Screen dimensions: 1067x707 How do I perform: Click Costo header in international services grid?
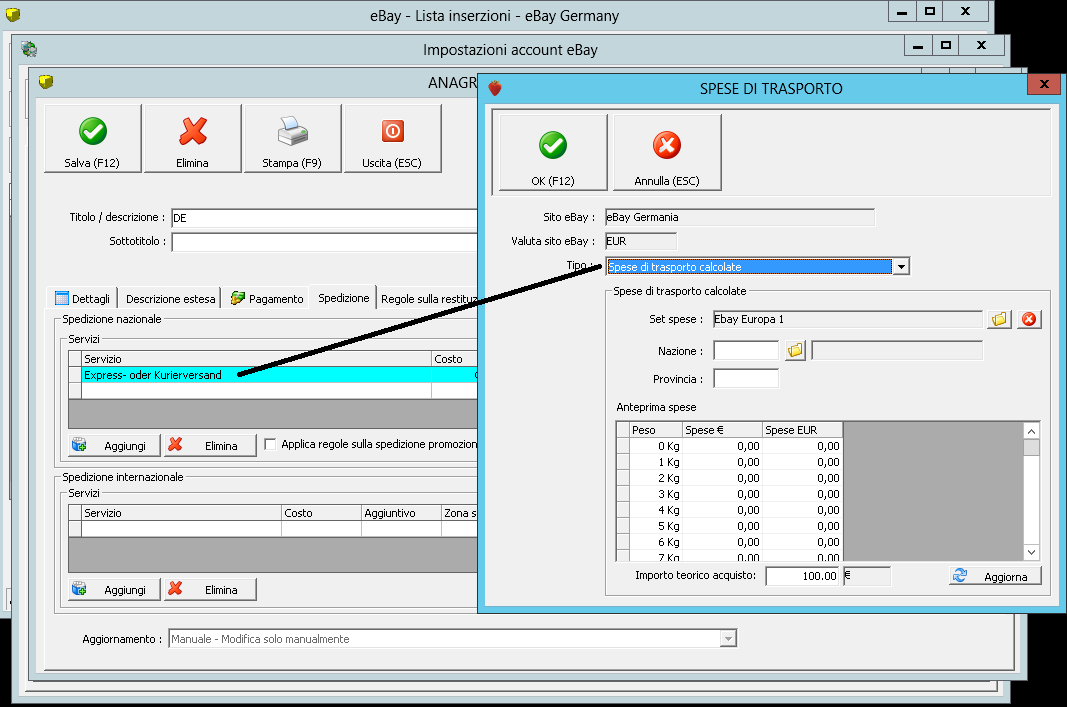pyautogui.click(x=321, y=513)
